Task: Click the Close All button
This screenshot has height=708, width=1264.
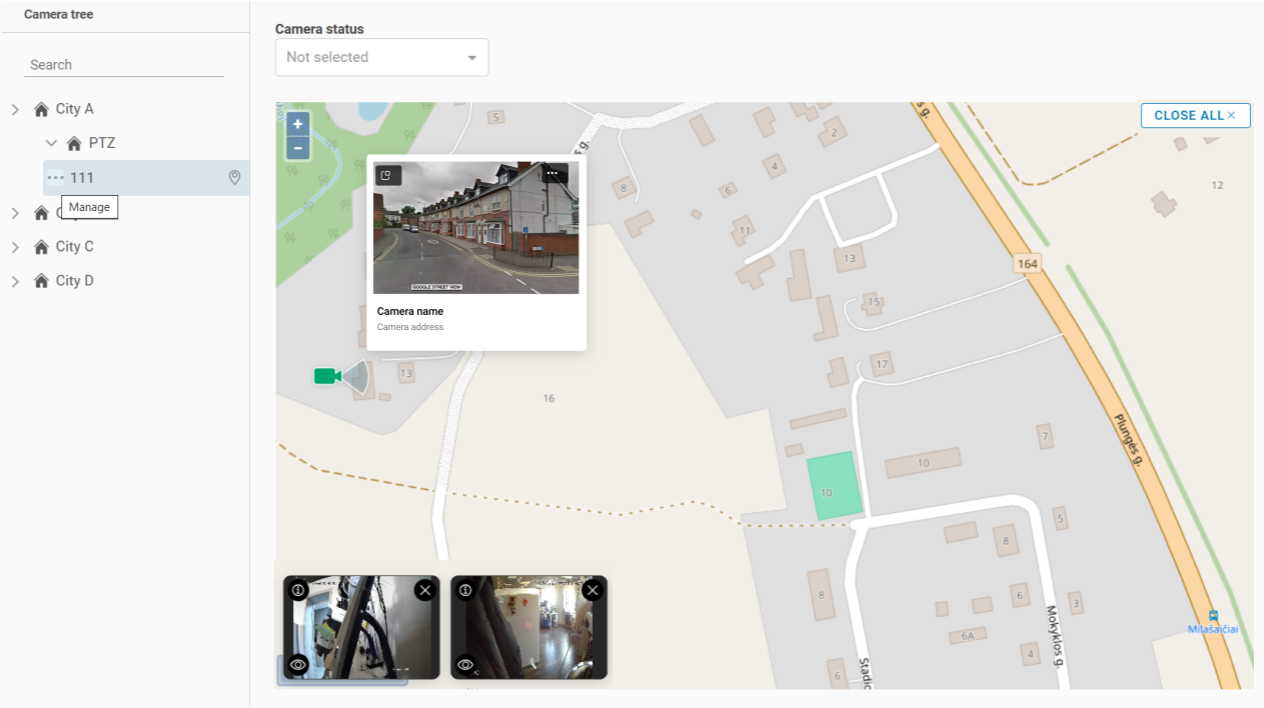Action: click(1195, 115)
